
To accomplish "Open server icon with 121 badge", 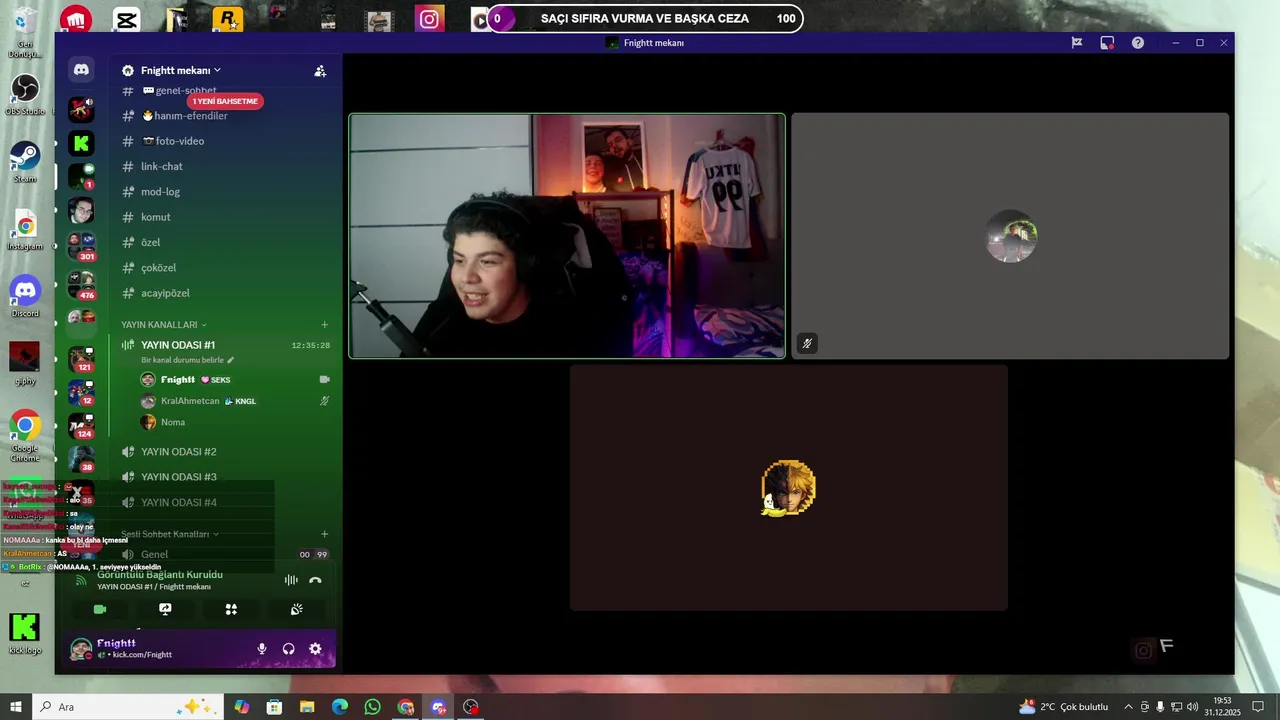I will click(x=81, y=359).
